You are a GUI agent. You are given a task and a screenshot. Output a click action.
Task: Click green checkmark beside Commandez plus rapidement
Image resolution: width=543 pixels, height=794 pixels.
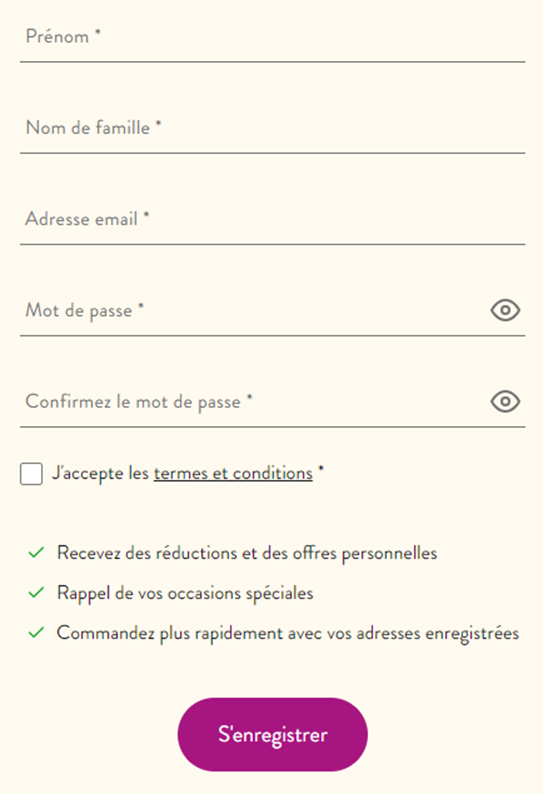(x=36, y=632)
